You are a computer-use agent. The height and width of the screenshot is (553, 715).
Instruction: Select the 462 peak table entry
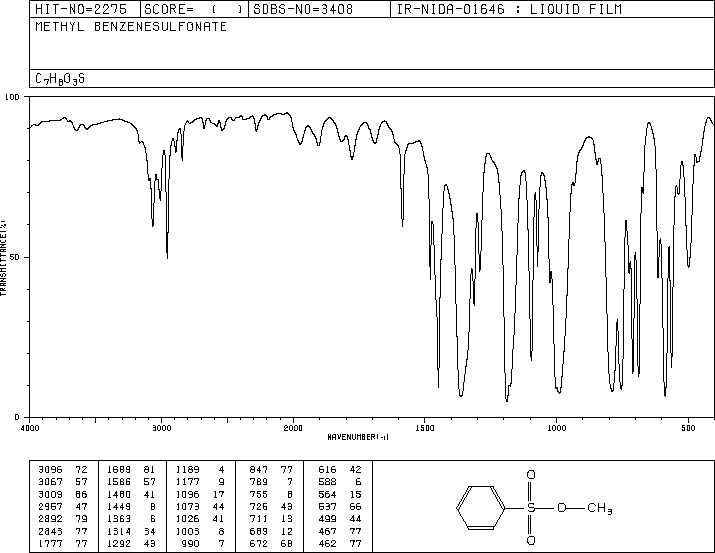(340, 543)
